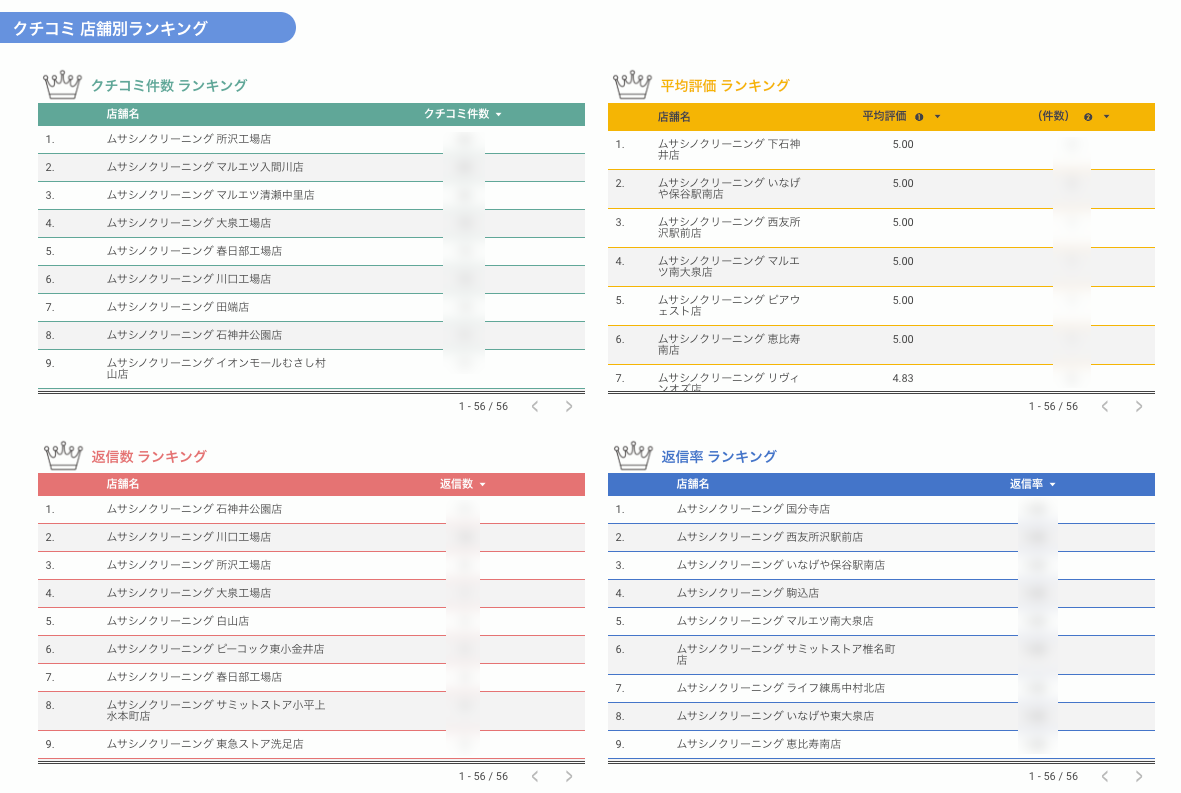
Task: Select the サミットストア椎名町店 row
Action: (x=881, y=655)
